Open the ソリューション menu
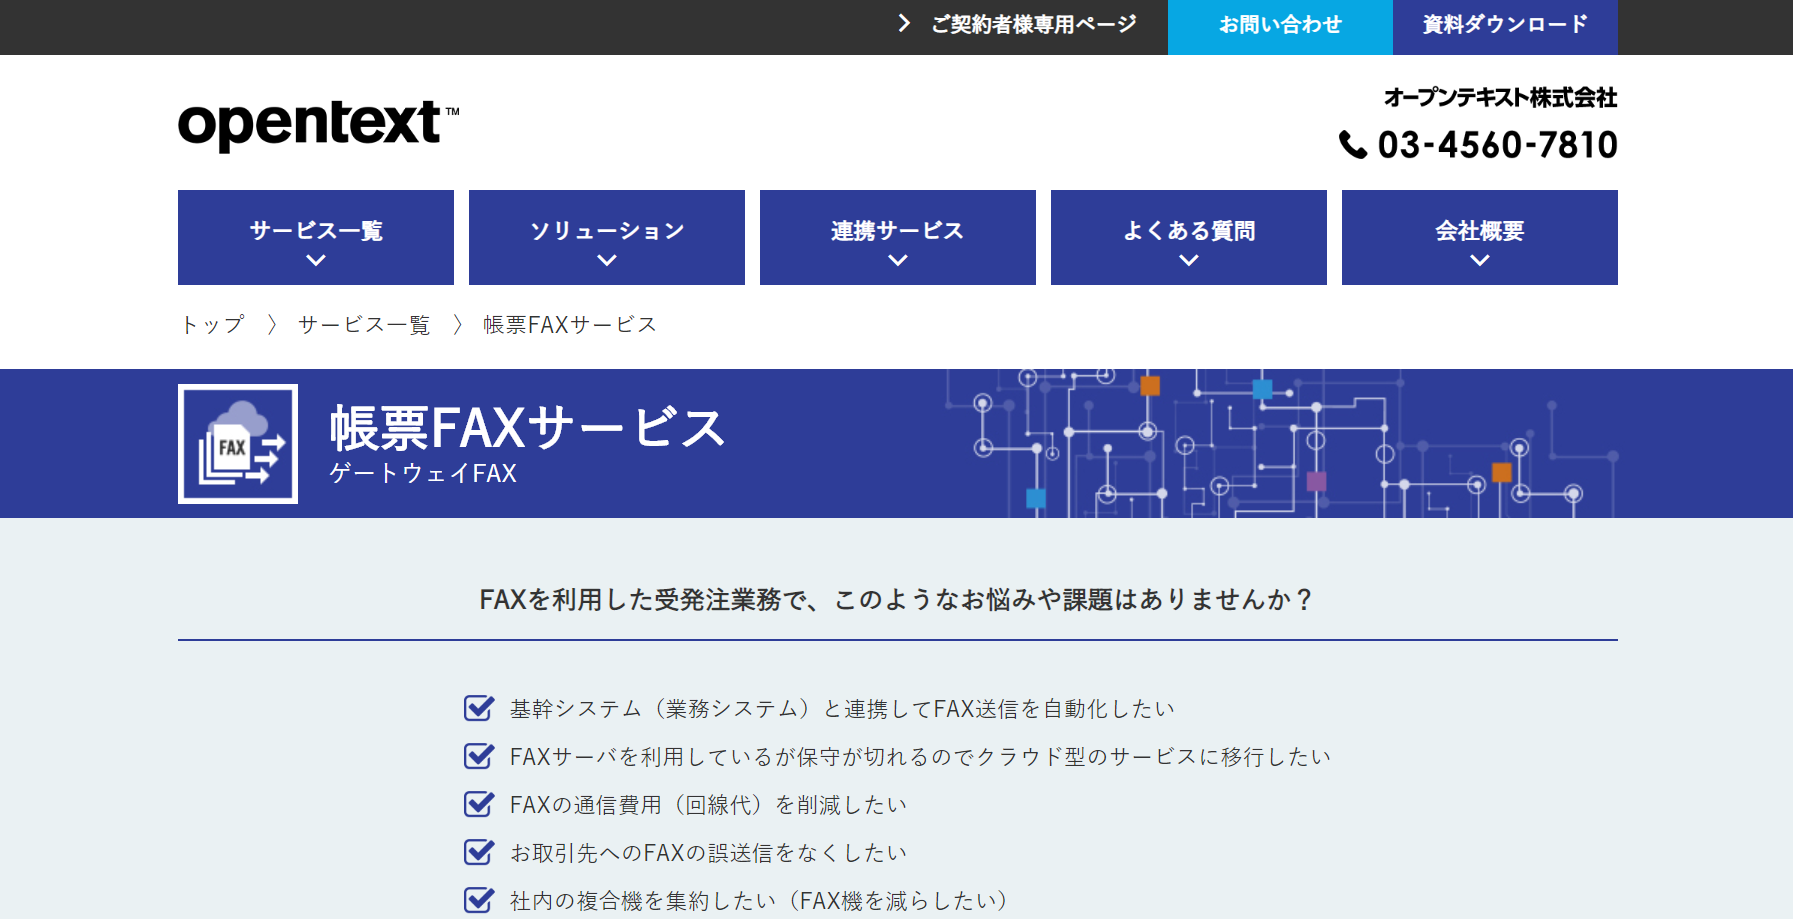The height and width of the screenshot is (919, 1793). [607, 237]
